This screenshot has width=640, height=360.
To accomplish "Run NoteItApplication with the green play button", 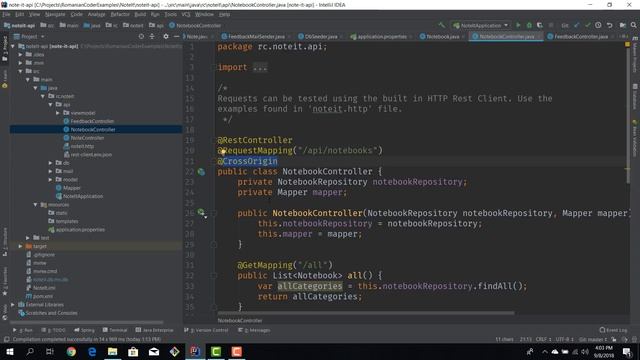I will pyautogui.click(x=518, y=25).
